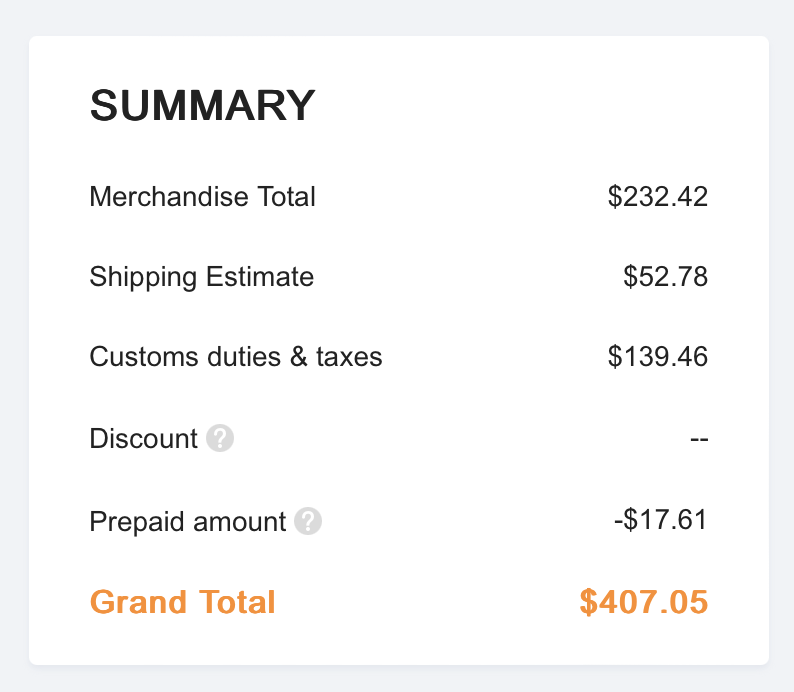
Task: Click the double-dash Discount value
Action: pyautogui.click(x=699, y=439)
